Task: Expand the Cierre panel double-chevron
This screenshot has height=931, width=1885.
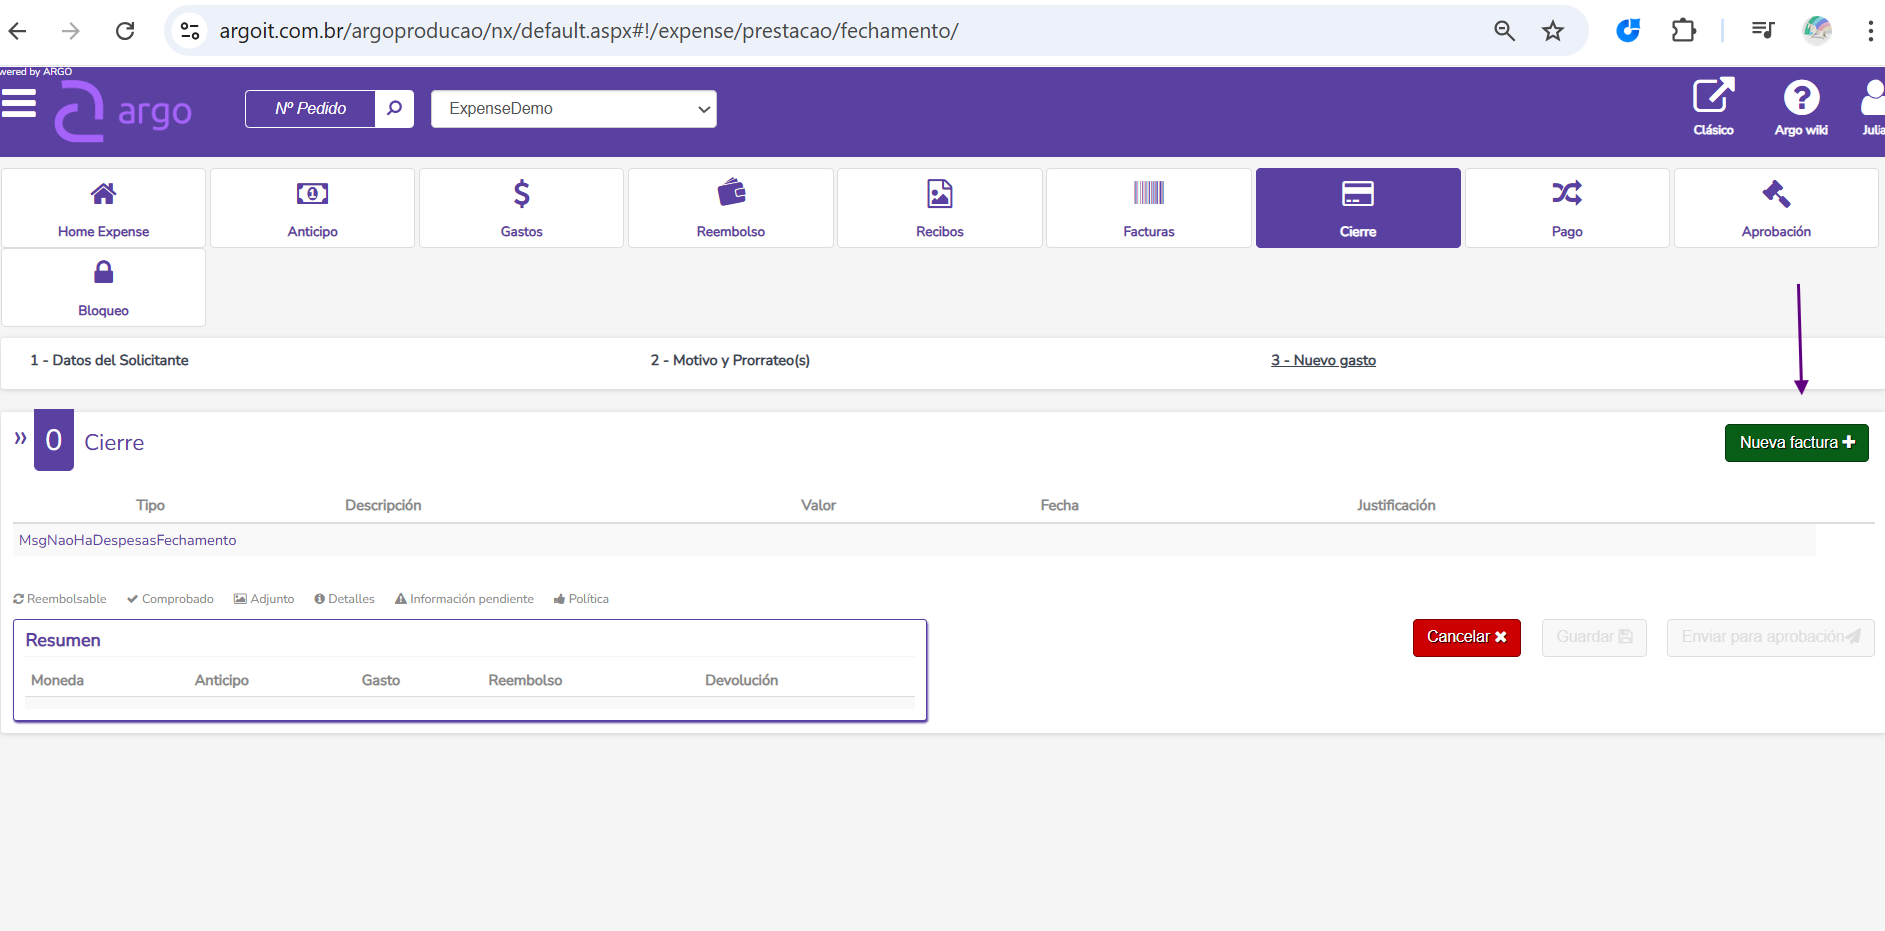Action: click(x=20, y=438)
